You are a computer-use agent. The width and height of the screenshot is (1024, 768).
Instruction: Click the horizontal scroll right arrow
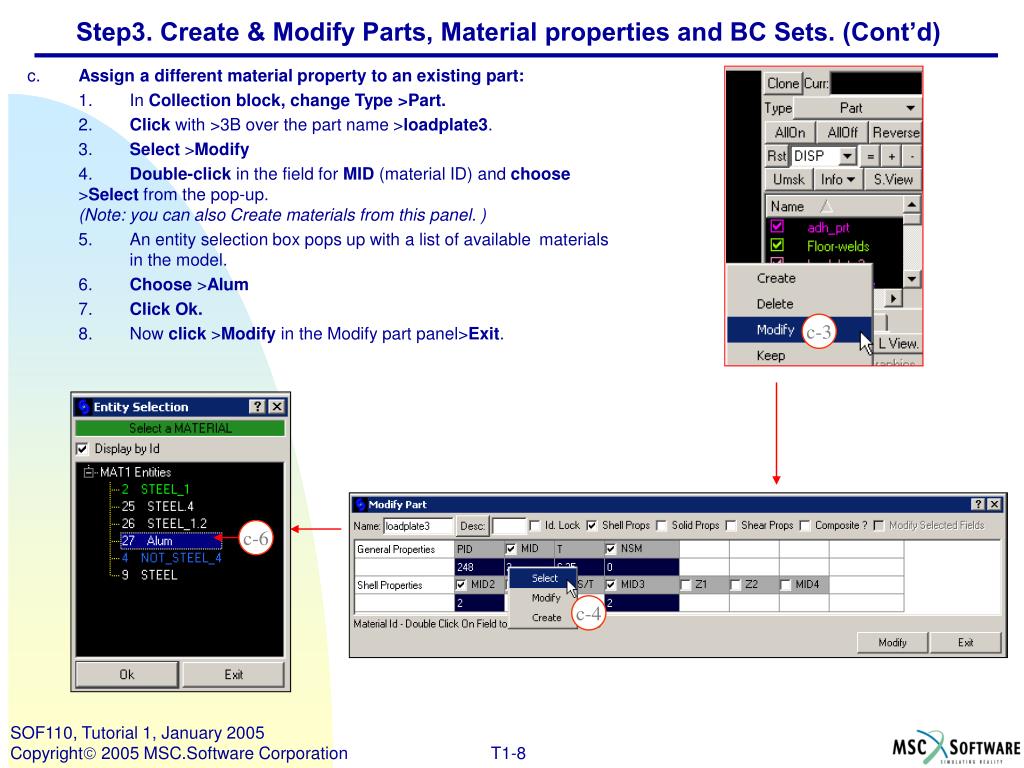point(893,298)
